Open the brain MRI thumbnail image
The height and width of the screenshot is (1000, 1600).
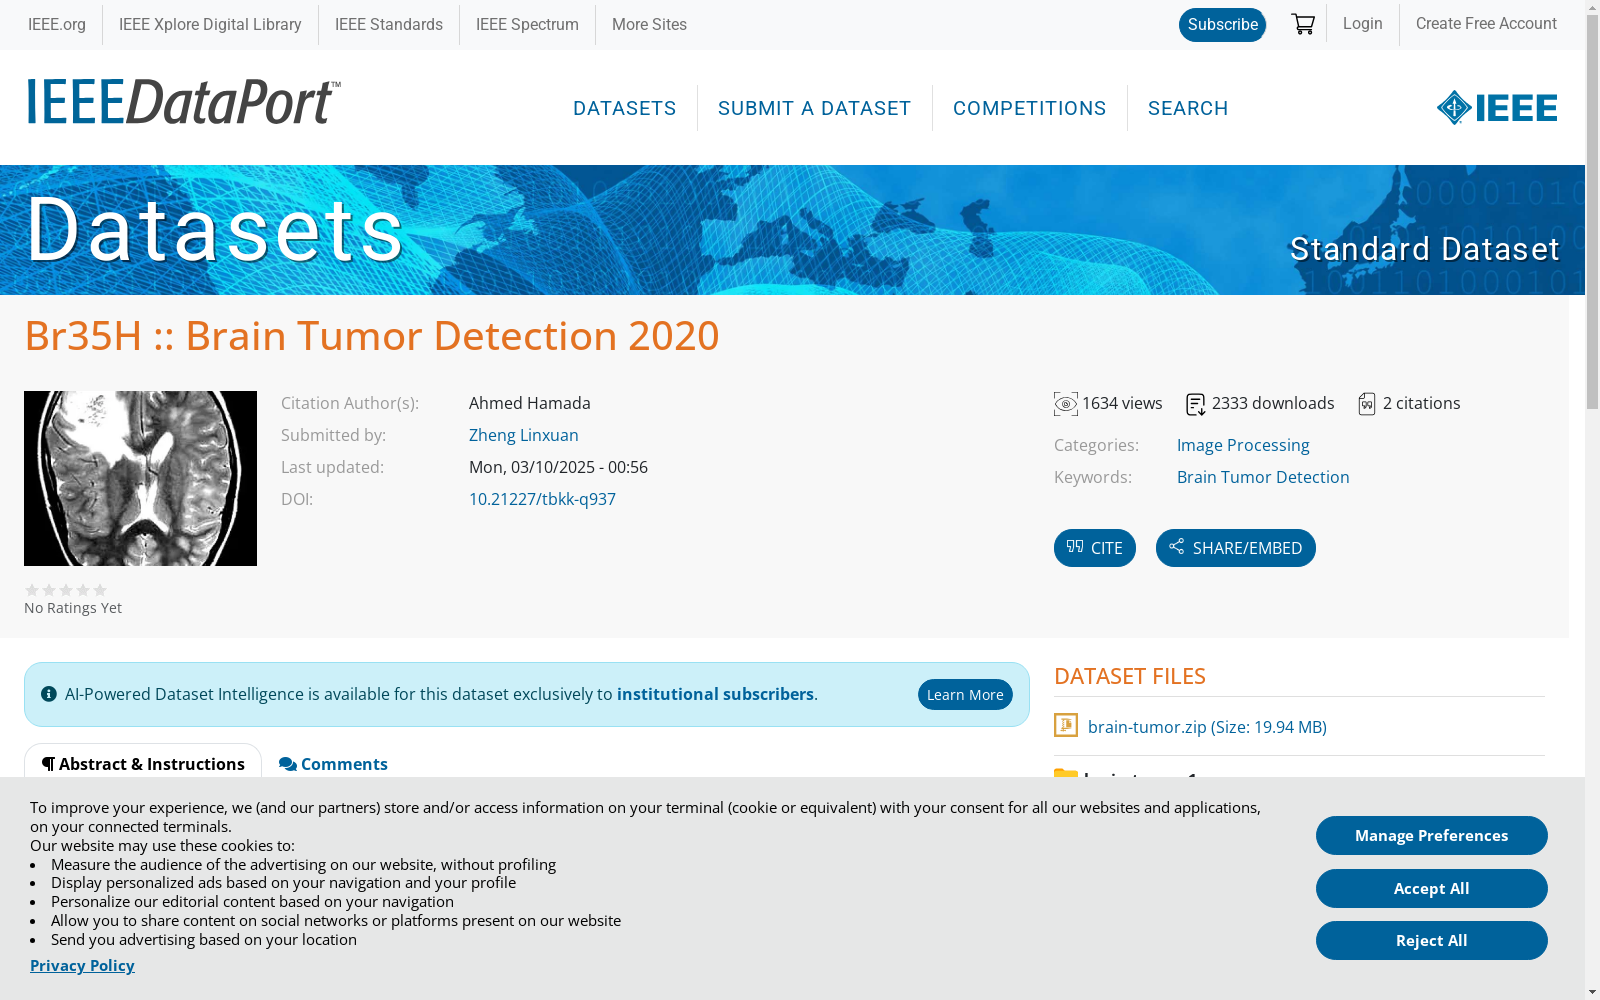pos(140,478)
